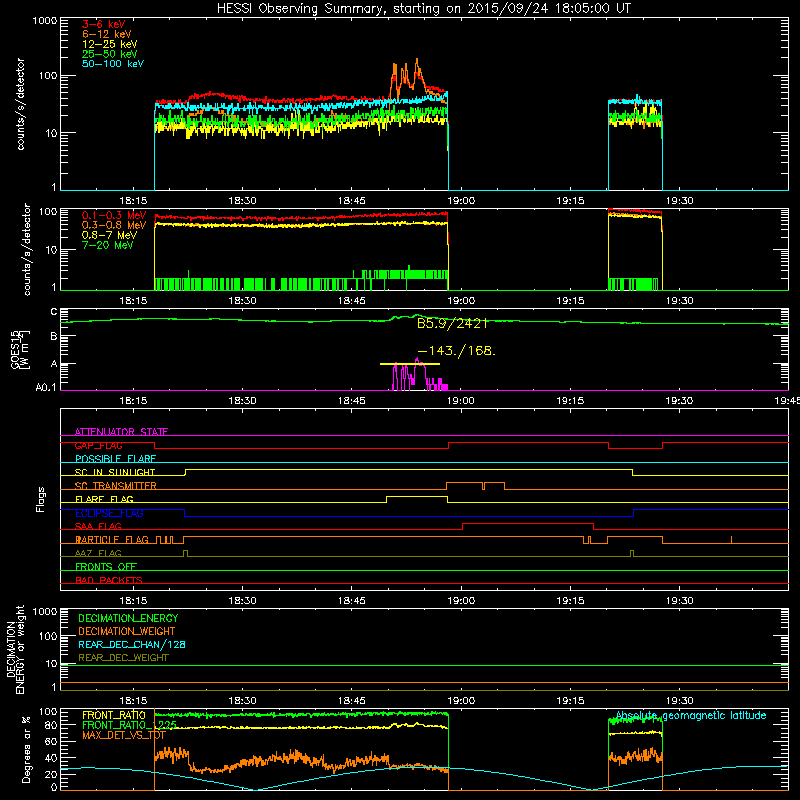Select the SAA_FLAG label

coord(98,526)
